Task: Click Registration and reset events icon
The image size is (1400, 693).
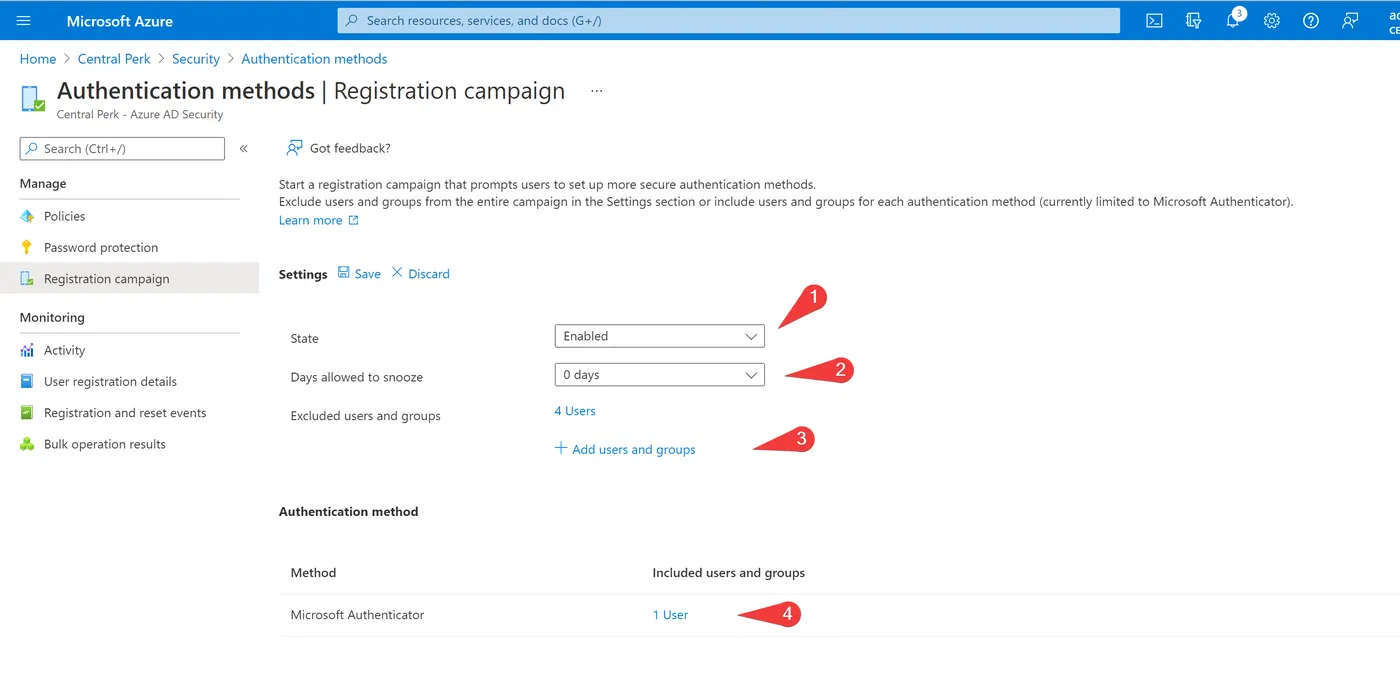Action: coord(27,413)
